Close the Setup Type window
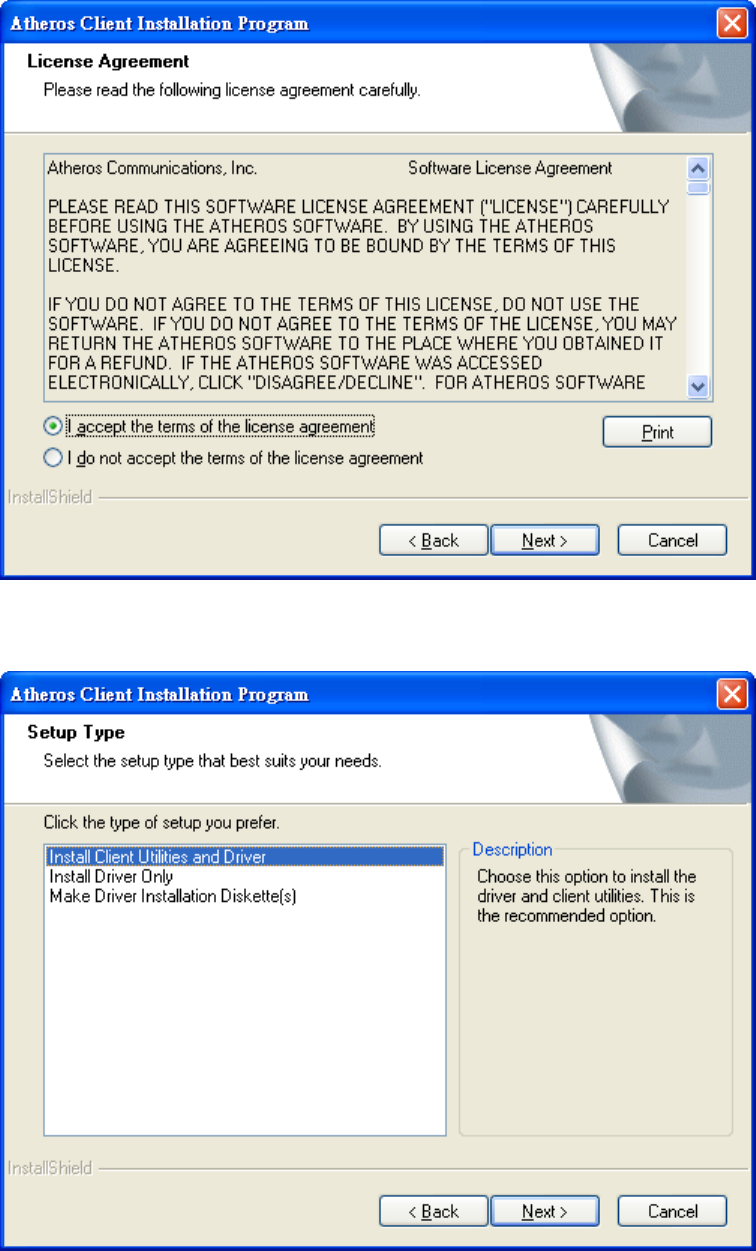756x1251 pixels. click(x=733, y=694)
